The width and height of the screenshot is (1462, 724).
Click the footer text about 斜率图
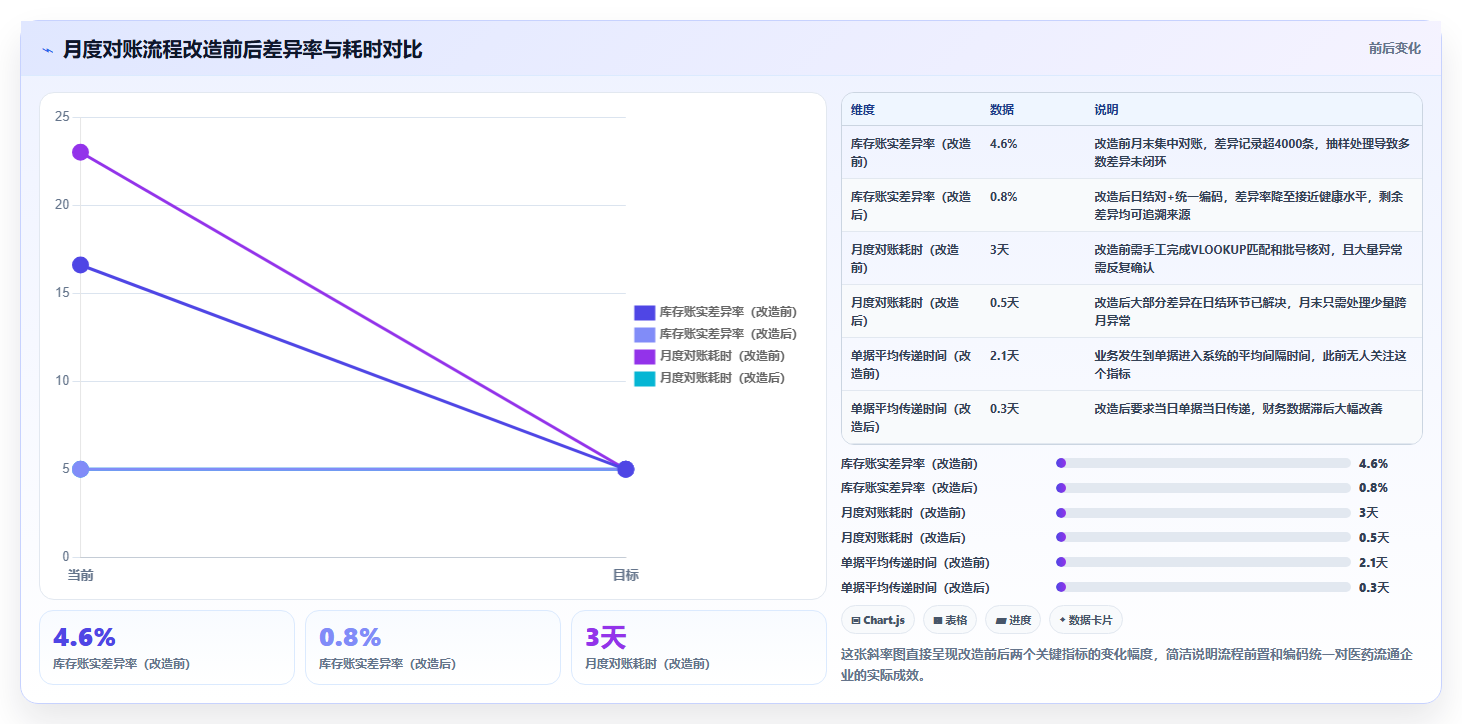[1127, 664]
